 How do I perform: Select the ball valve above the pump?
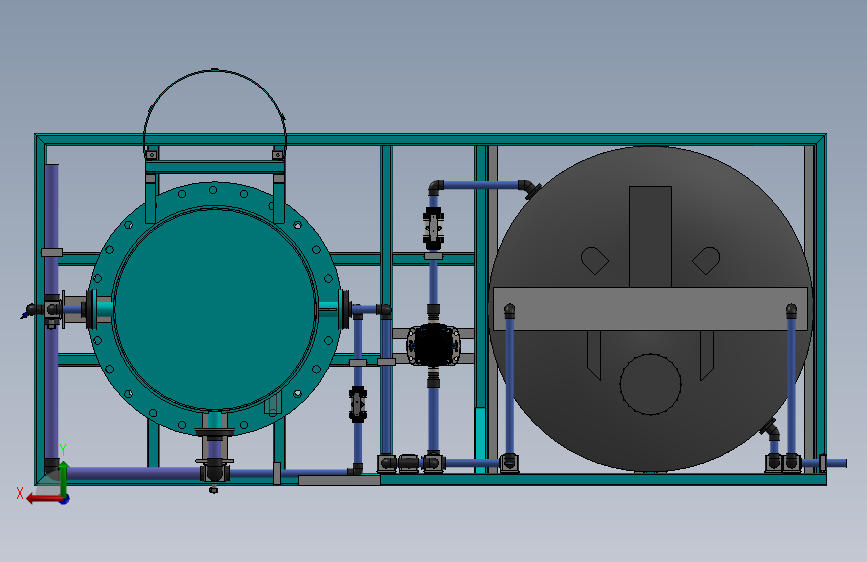click(x=434, y=227)
